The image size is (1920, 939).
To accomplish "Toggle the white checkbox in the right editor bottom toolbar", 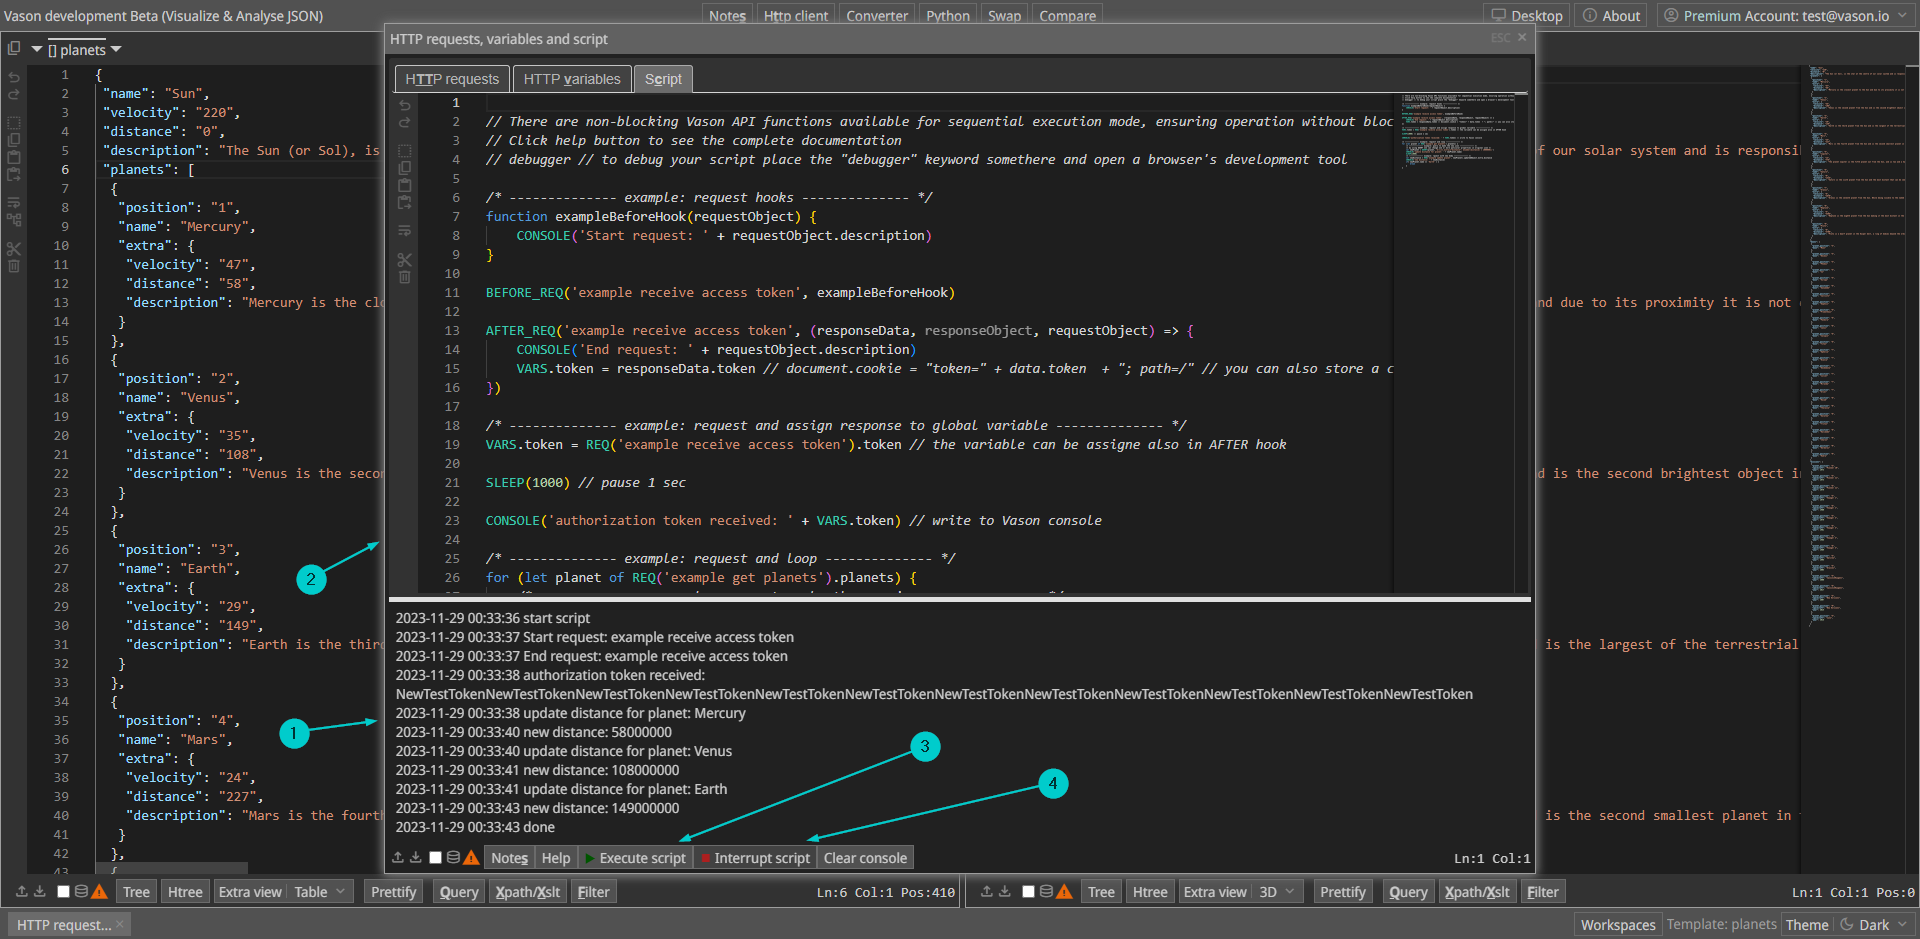I will (1028, 892).
